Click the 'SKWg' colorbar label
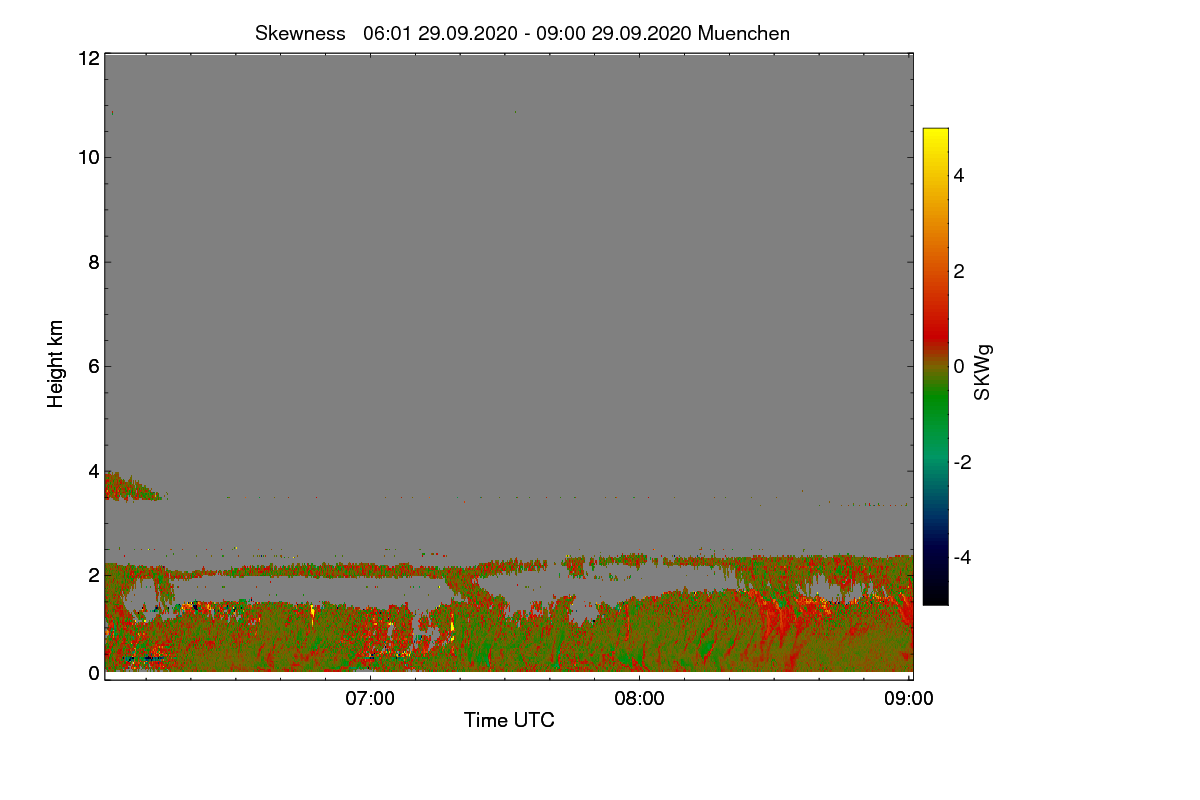 (x=983, y=373)
